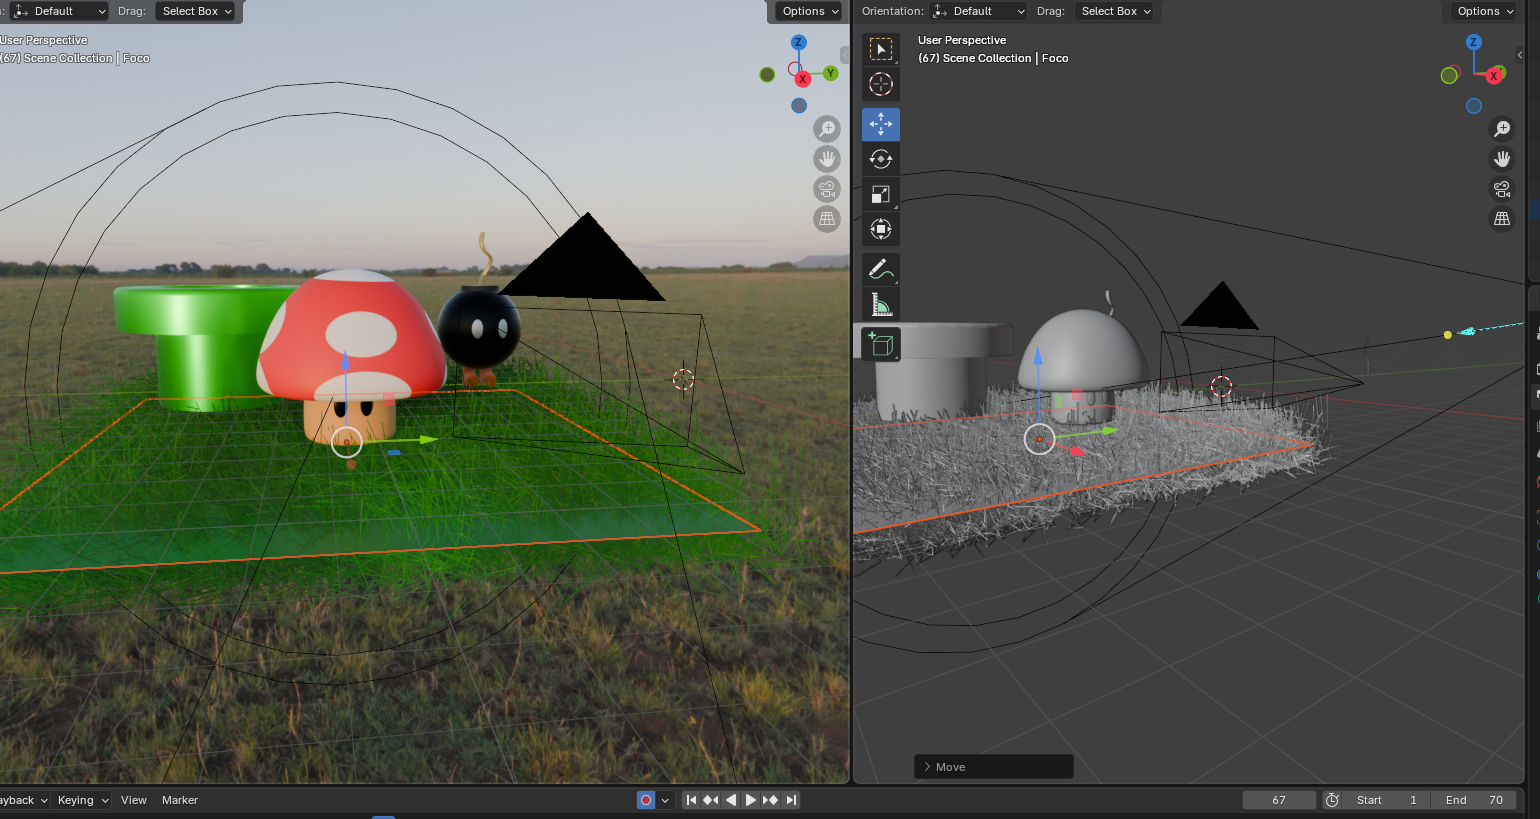Click the blue Z axis on the right viewport gizmo

pyautogui.click(x=1473, y=42)
